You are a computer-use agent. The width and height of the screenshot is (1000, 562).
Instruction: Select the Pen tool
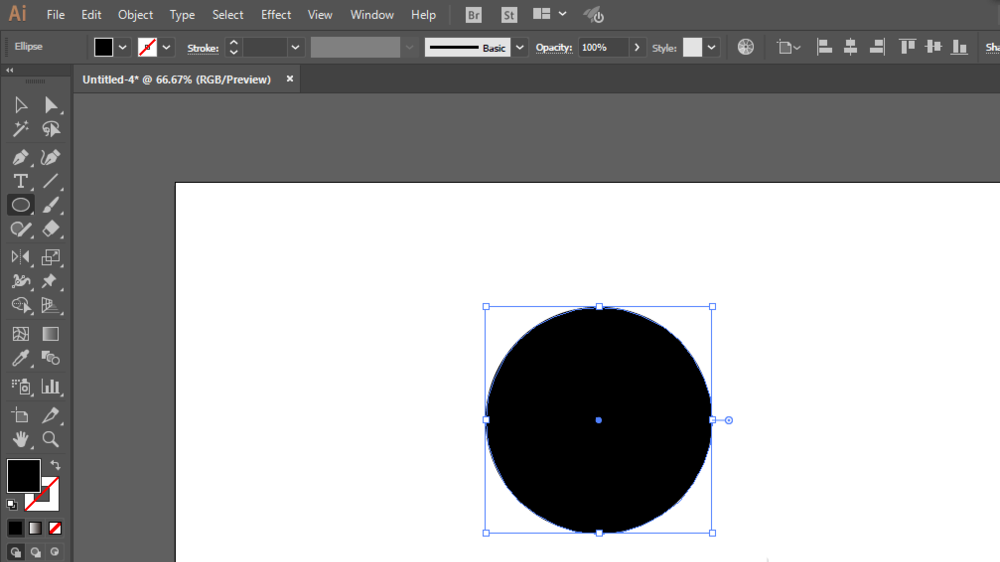[x=20, y=157]
